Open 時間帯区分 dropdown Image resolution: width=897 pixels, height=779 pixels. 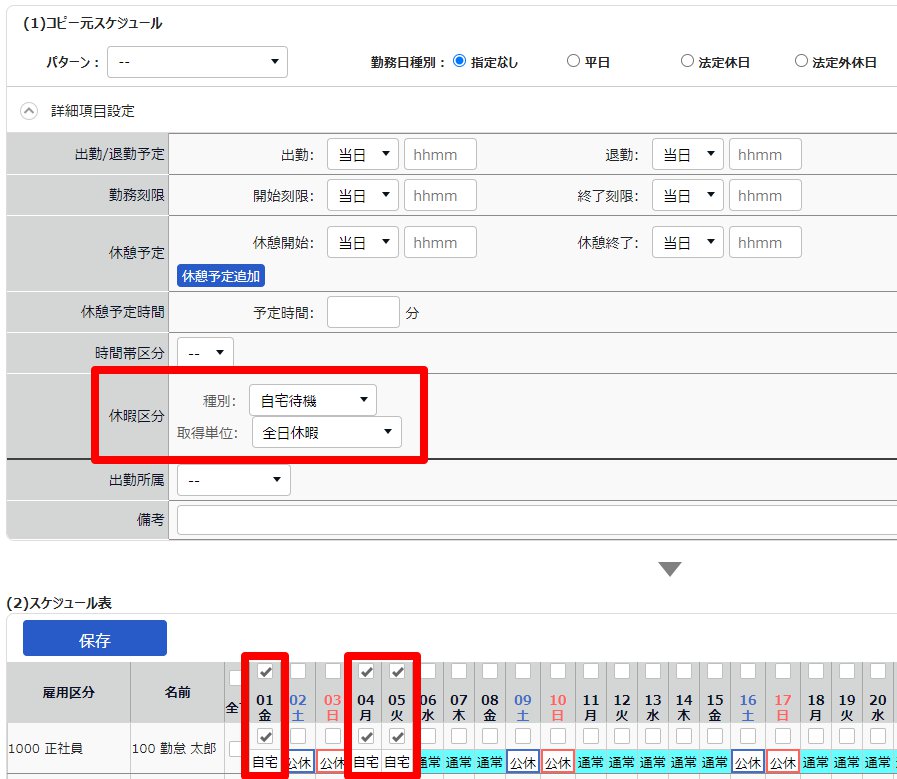pyautogui.click(x=205, y=353)
